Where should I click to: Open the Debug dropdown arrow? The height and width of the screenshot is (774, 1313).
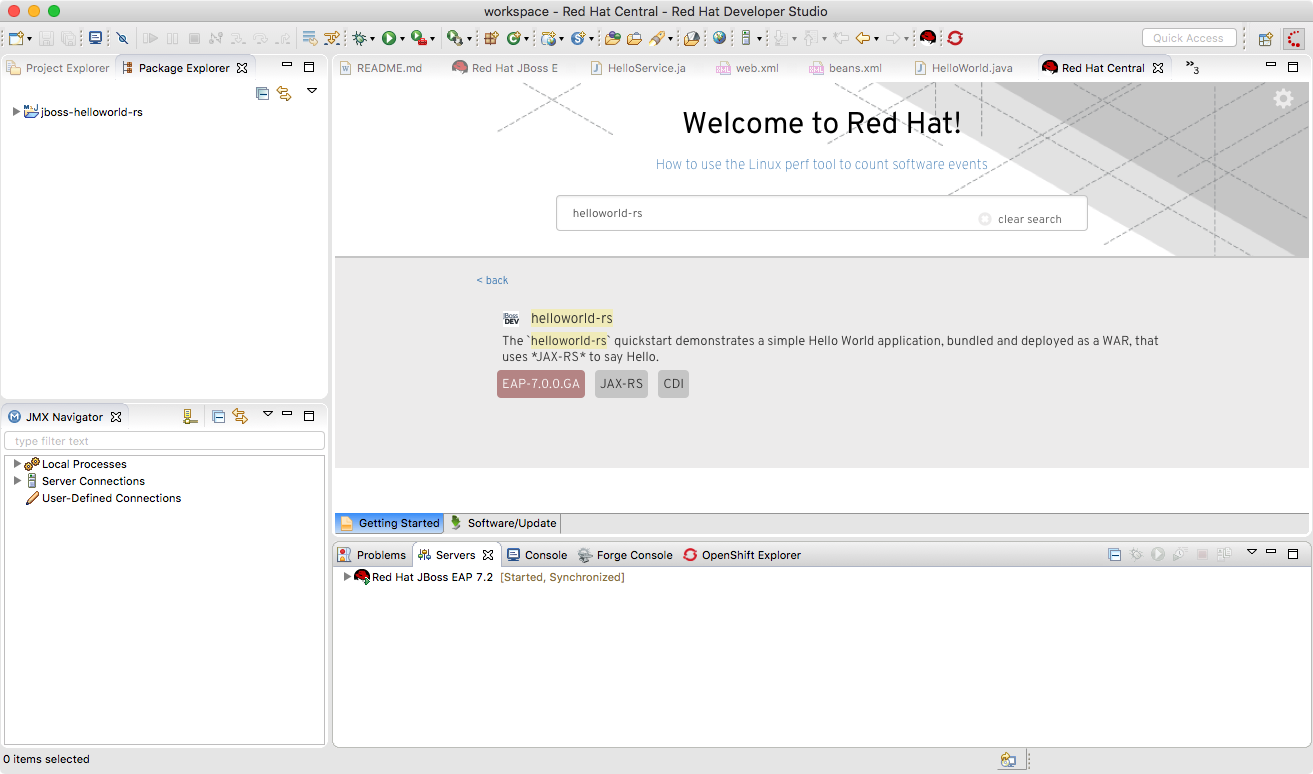coord(372,39)
